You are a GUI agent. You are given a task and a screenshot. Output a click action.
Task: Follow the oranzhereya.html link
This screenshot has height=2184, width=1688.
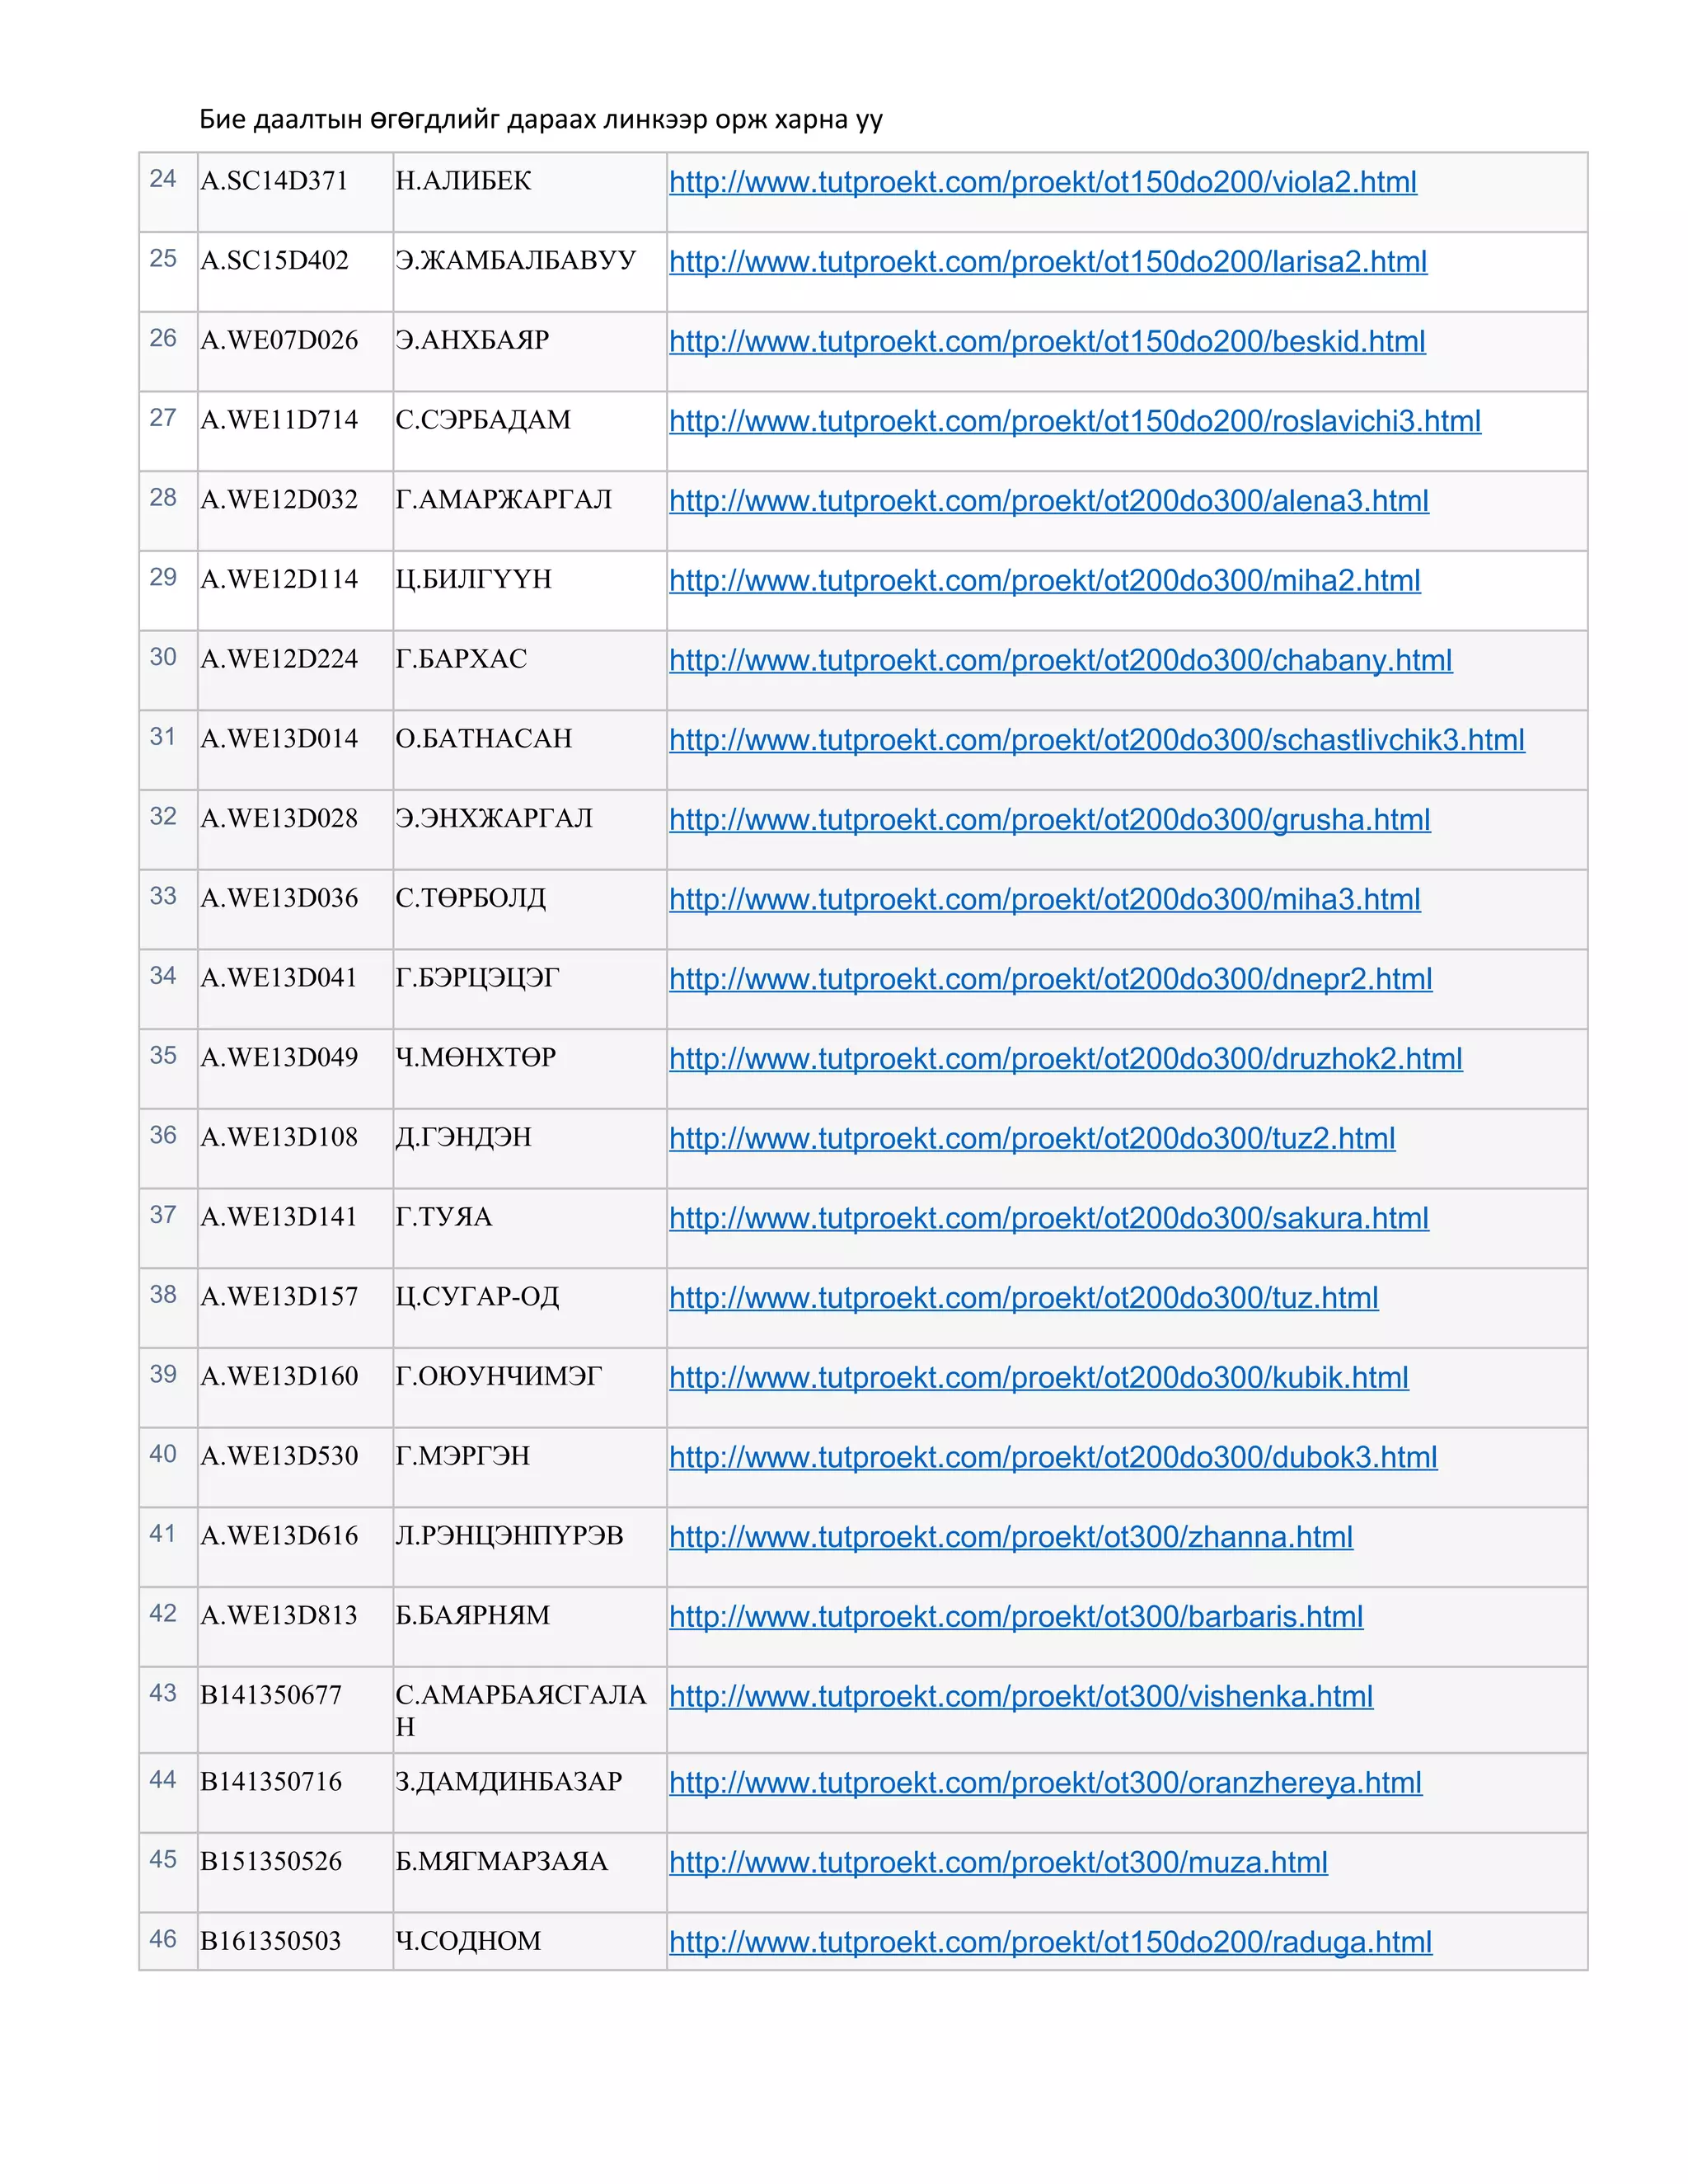coord(1045,1783)
